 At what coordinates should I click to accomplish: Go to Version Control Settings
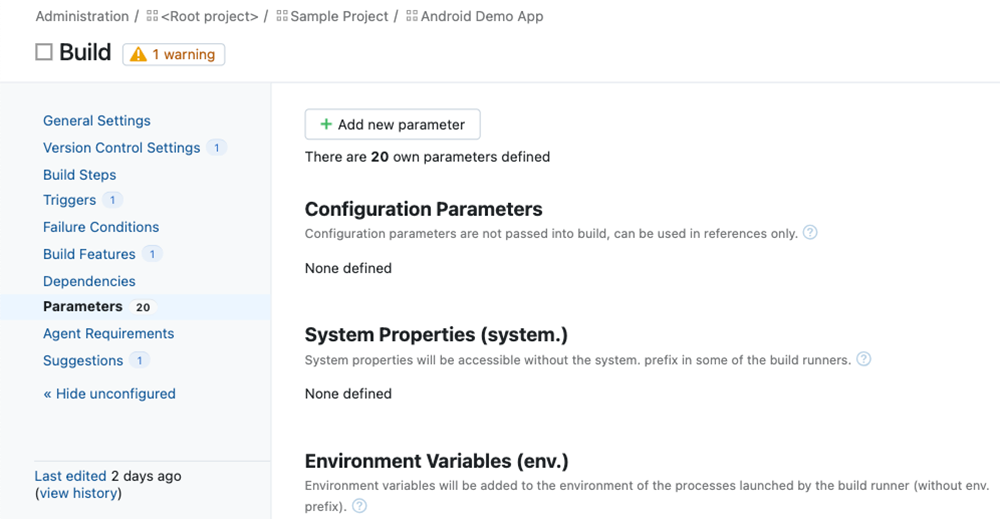click(x=121, y=147)
